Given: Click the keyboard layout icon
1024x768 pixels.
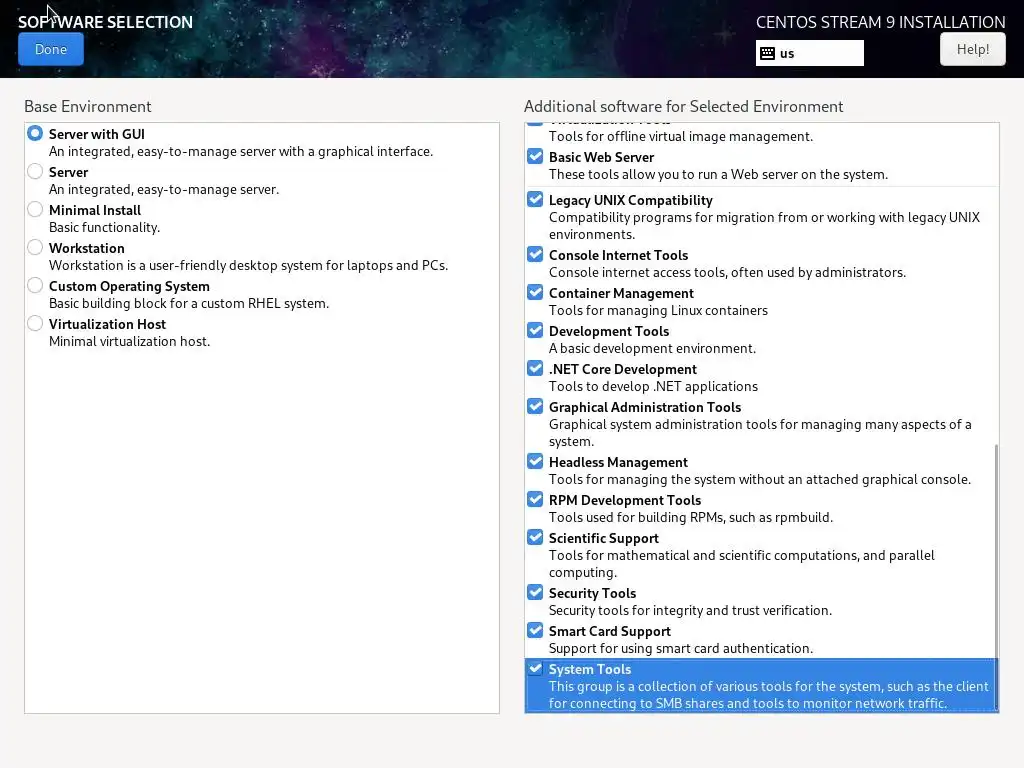Looking at the screenshot, I should [767, 53].
